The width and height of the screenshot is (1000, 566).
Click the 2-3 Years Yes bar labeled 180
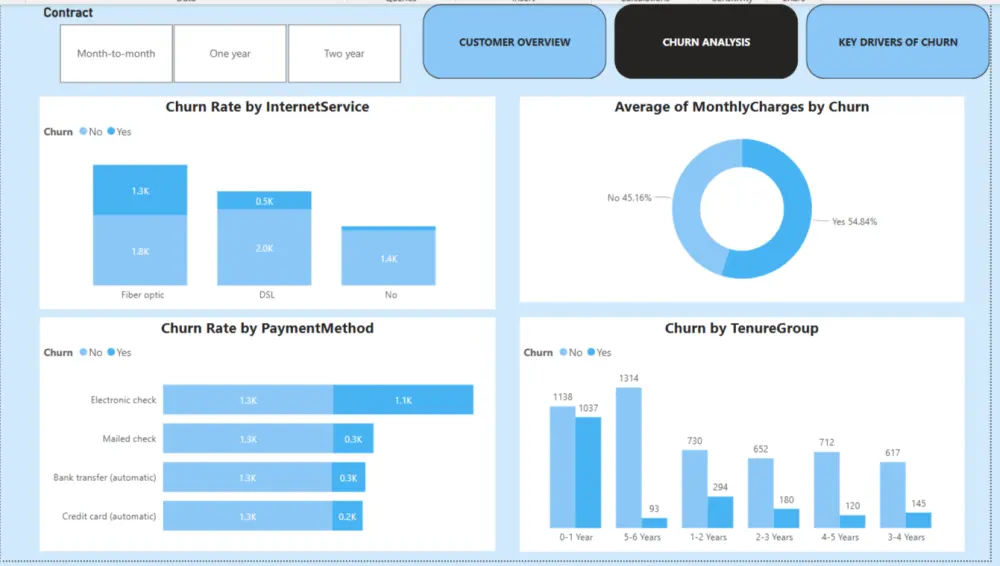(786, 518)
